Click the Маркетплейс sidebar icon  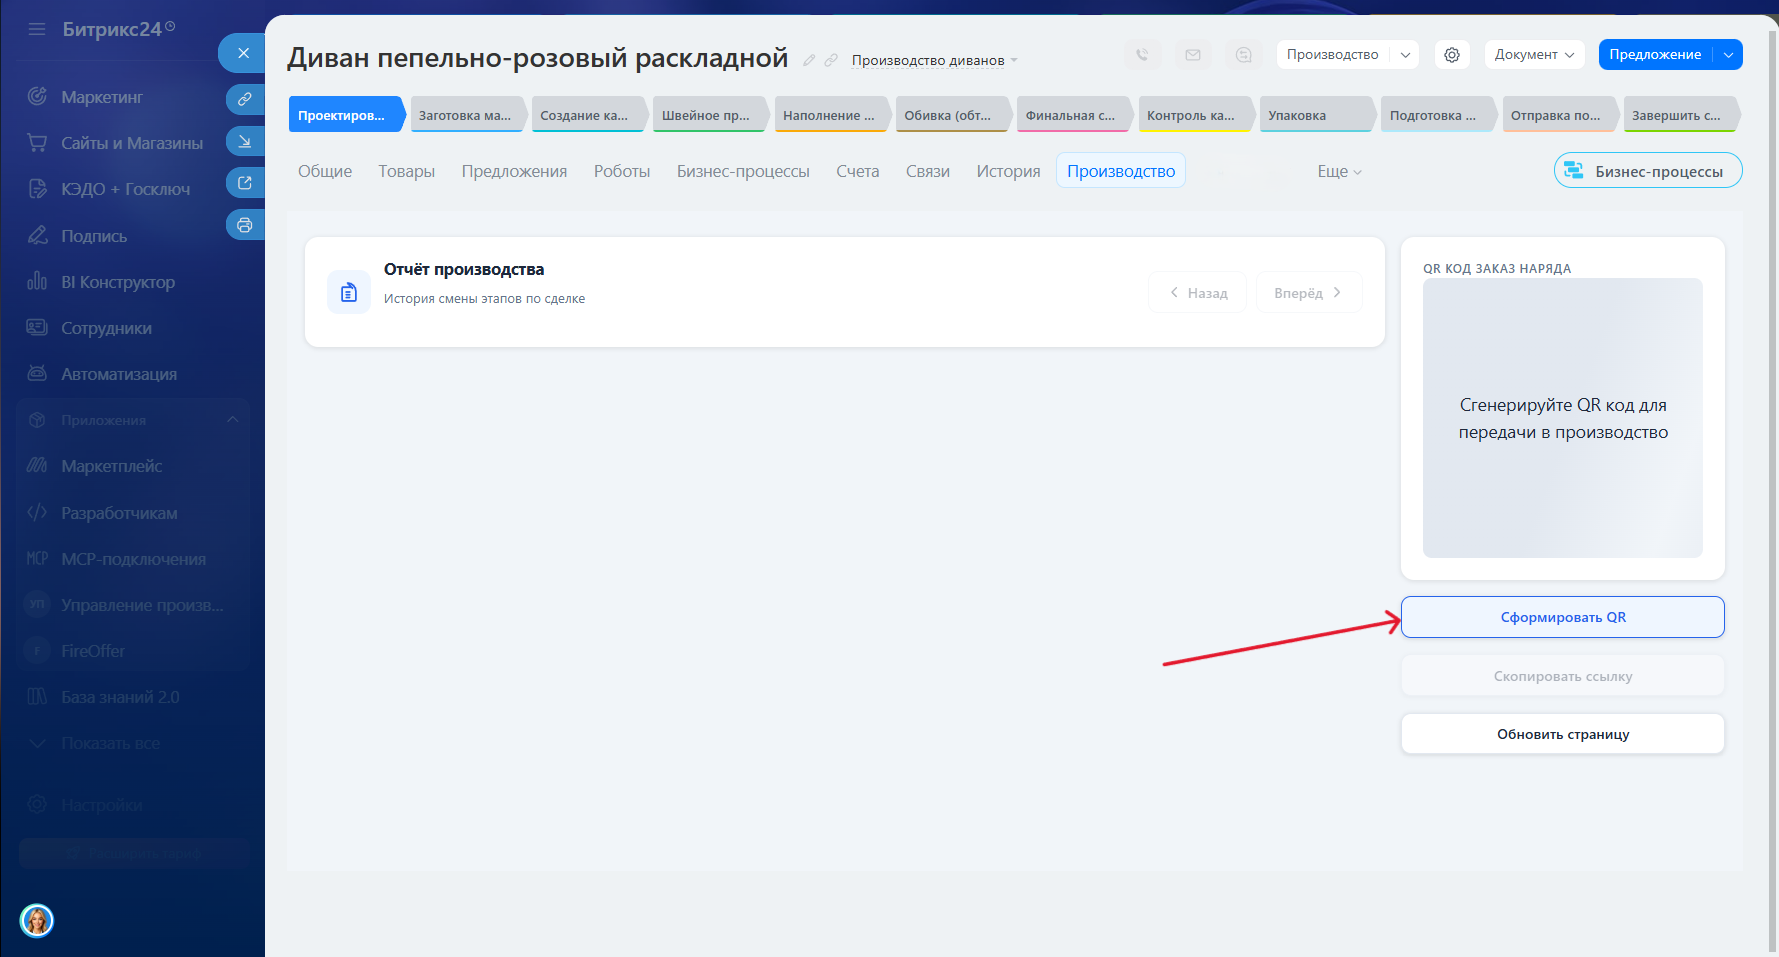click(37, 466)
